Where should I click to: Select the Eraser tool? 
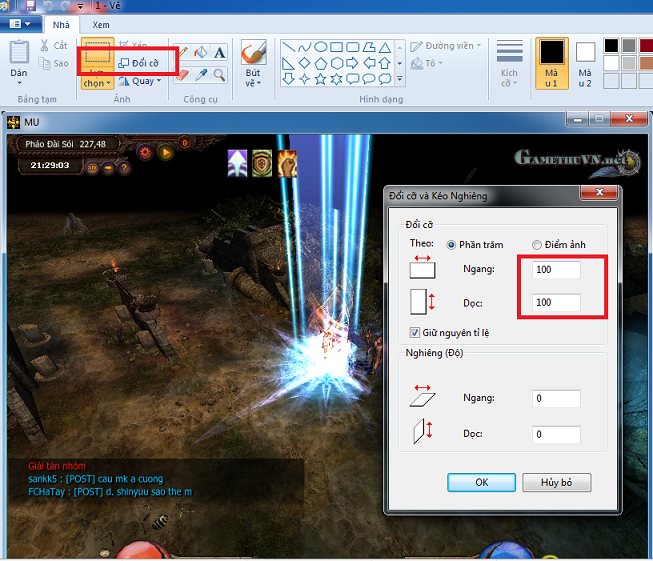point(182,75)
